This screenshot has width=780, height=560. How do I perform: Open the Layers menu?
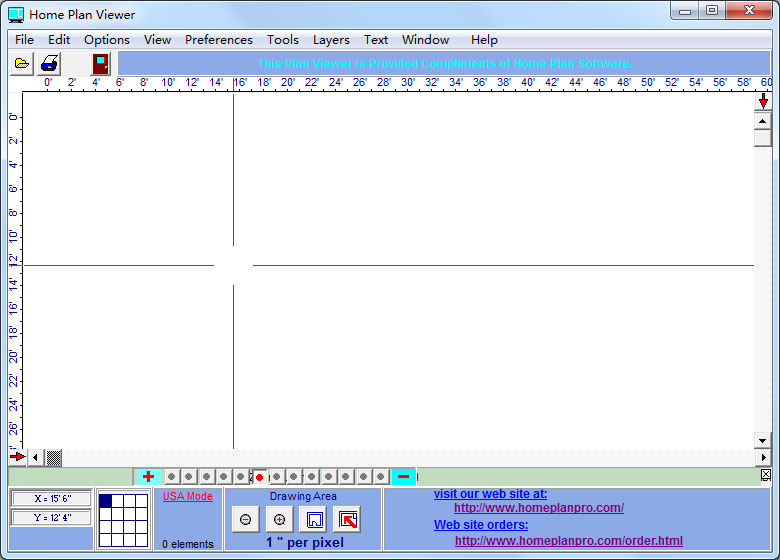click(x=331, y=40)
